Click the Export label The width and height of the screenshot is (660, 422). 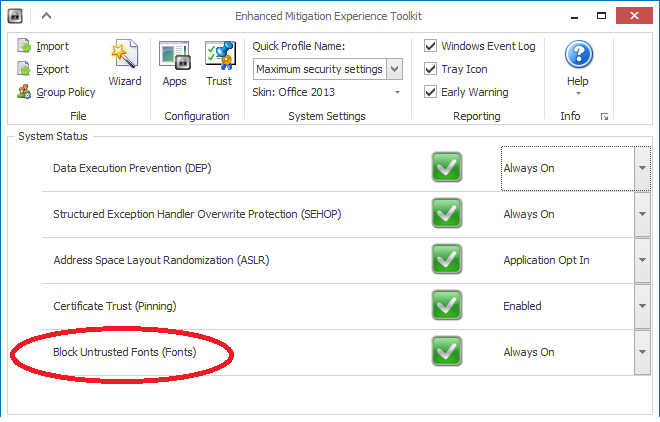tap(53, 69)
